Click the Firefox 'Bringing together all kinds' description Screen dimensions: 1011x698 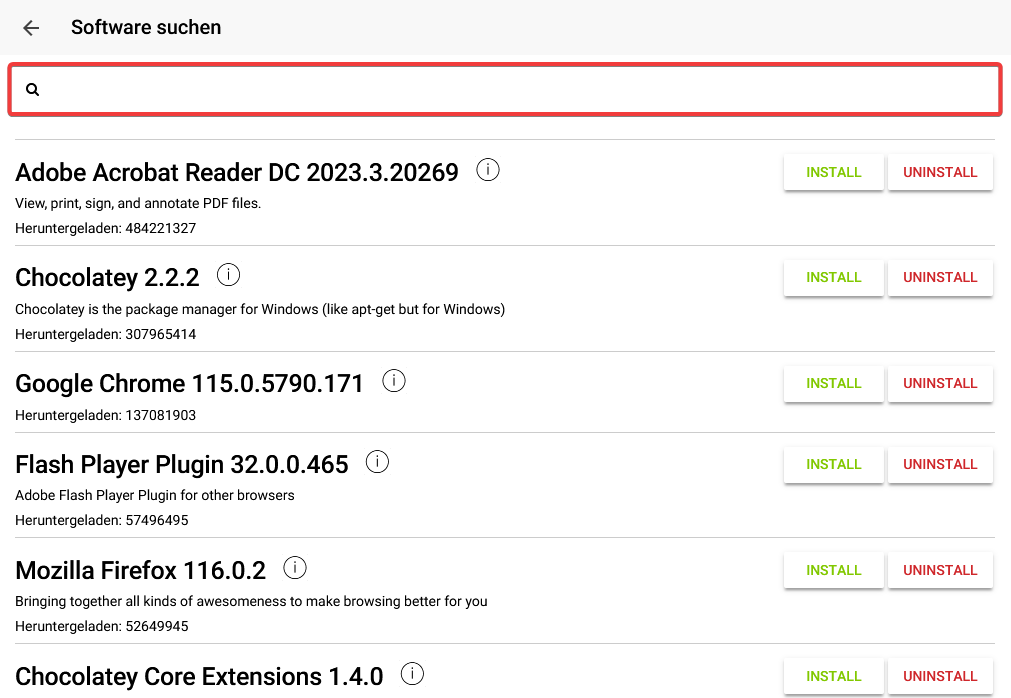click(251, 602)
